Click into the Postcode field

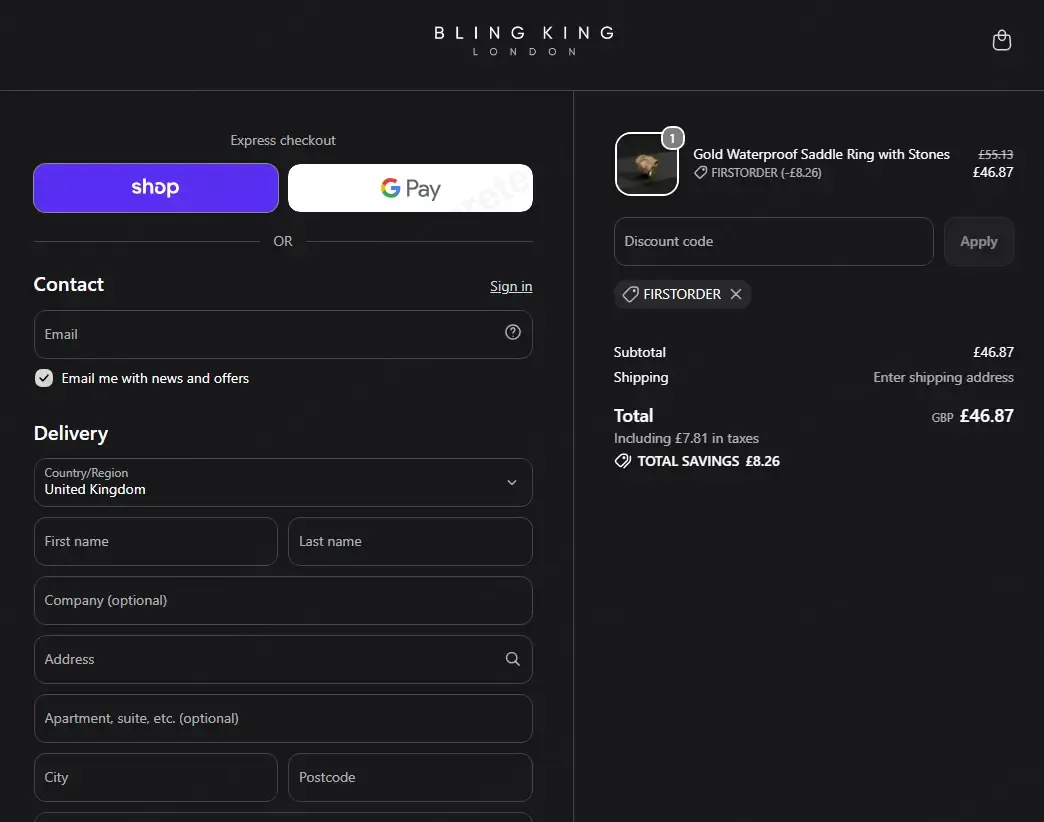(x=410, y=777)
